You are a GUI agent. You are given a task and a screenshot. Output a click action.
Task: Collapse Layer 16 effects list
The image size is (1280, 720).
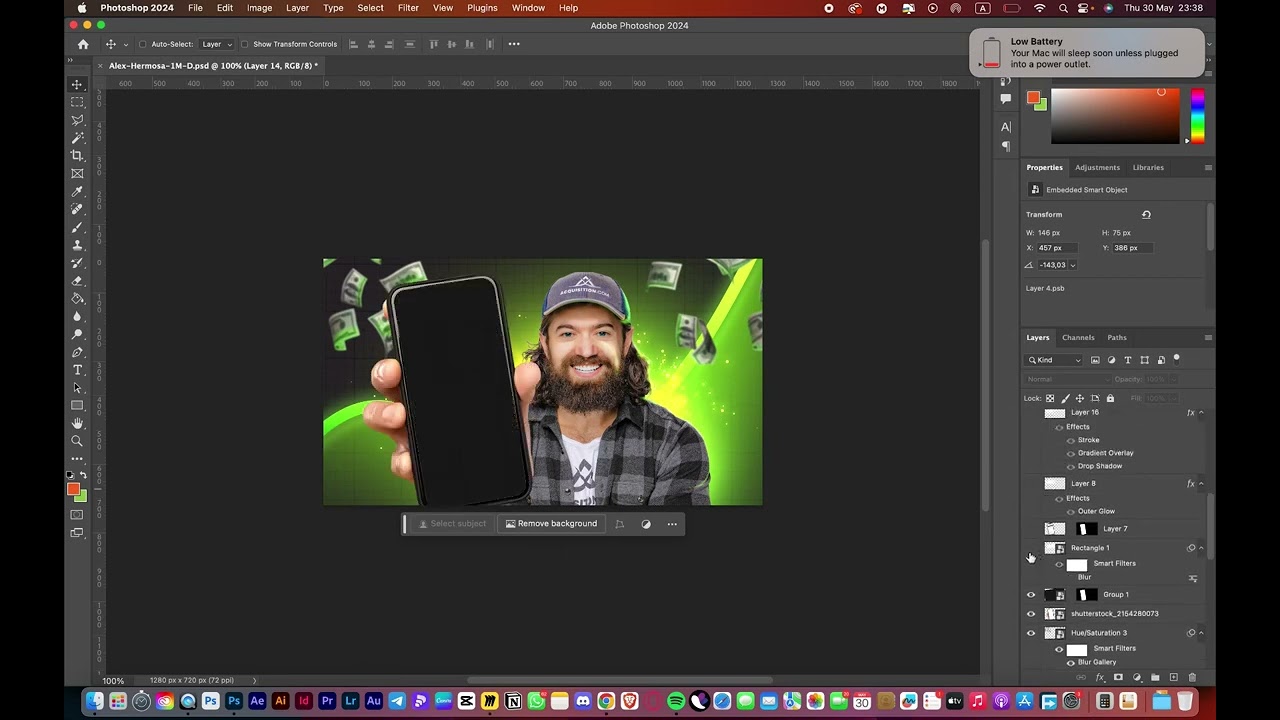click(1201, 413)
